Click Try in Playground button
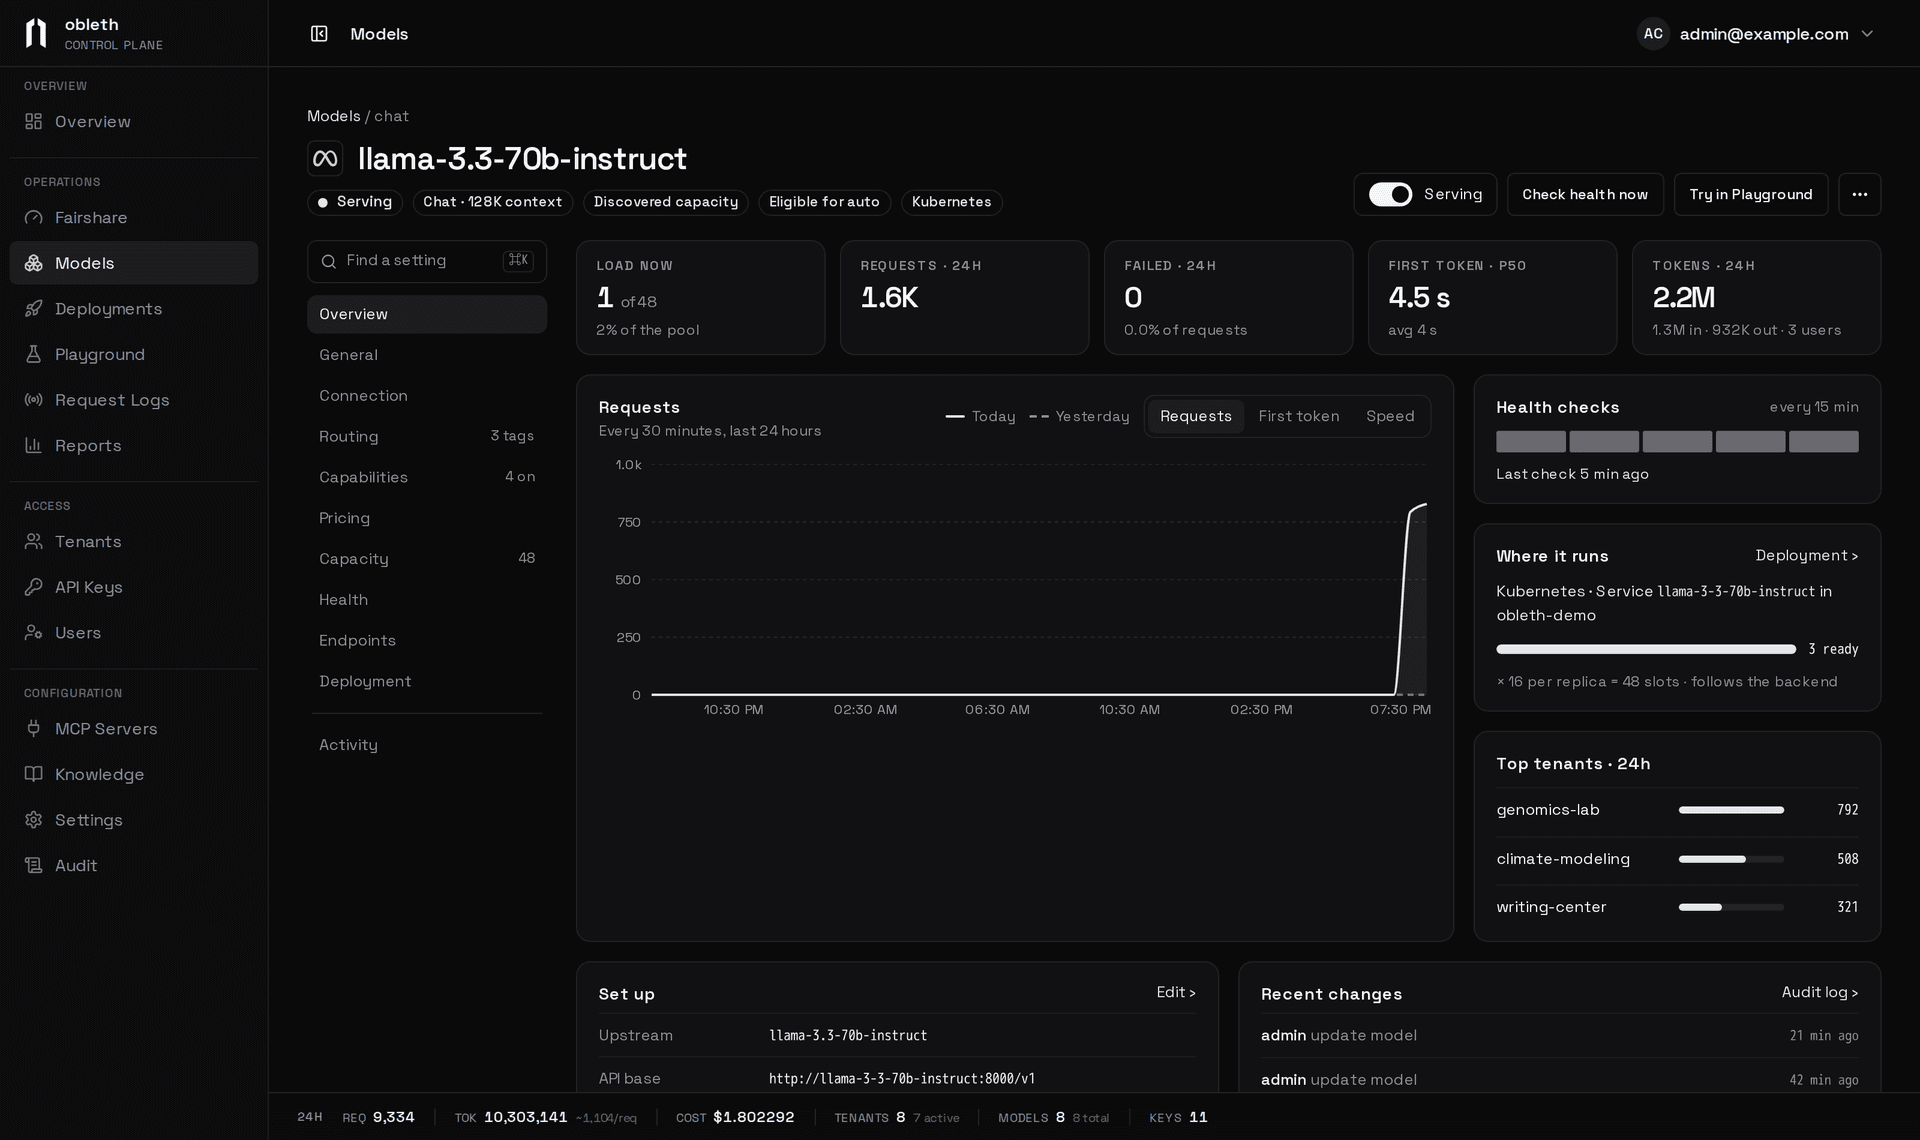The width and height of the screenshot is (1920, 1140). click(1750, 195)
